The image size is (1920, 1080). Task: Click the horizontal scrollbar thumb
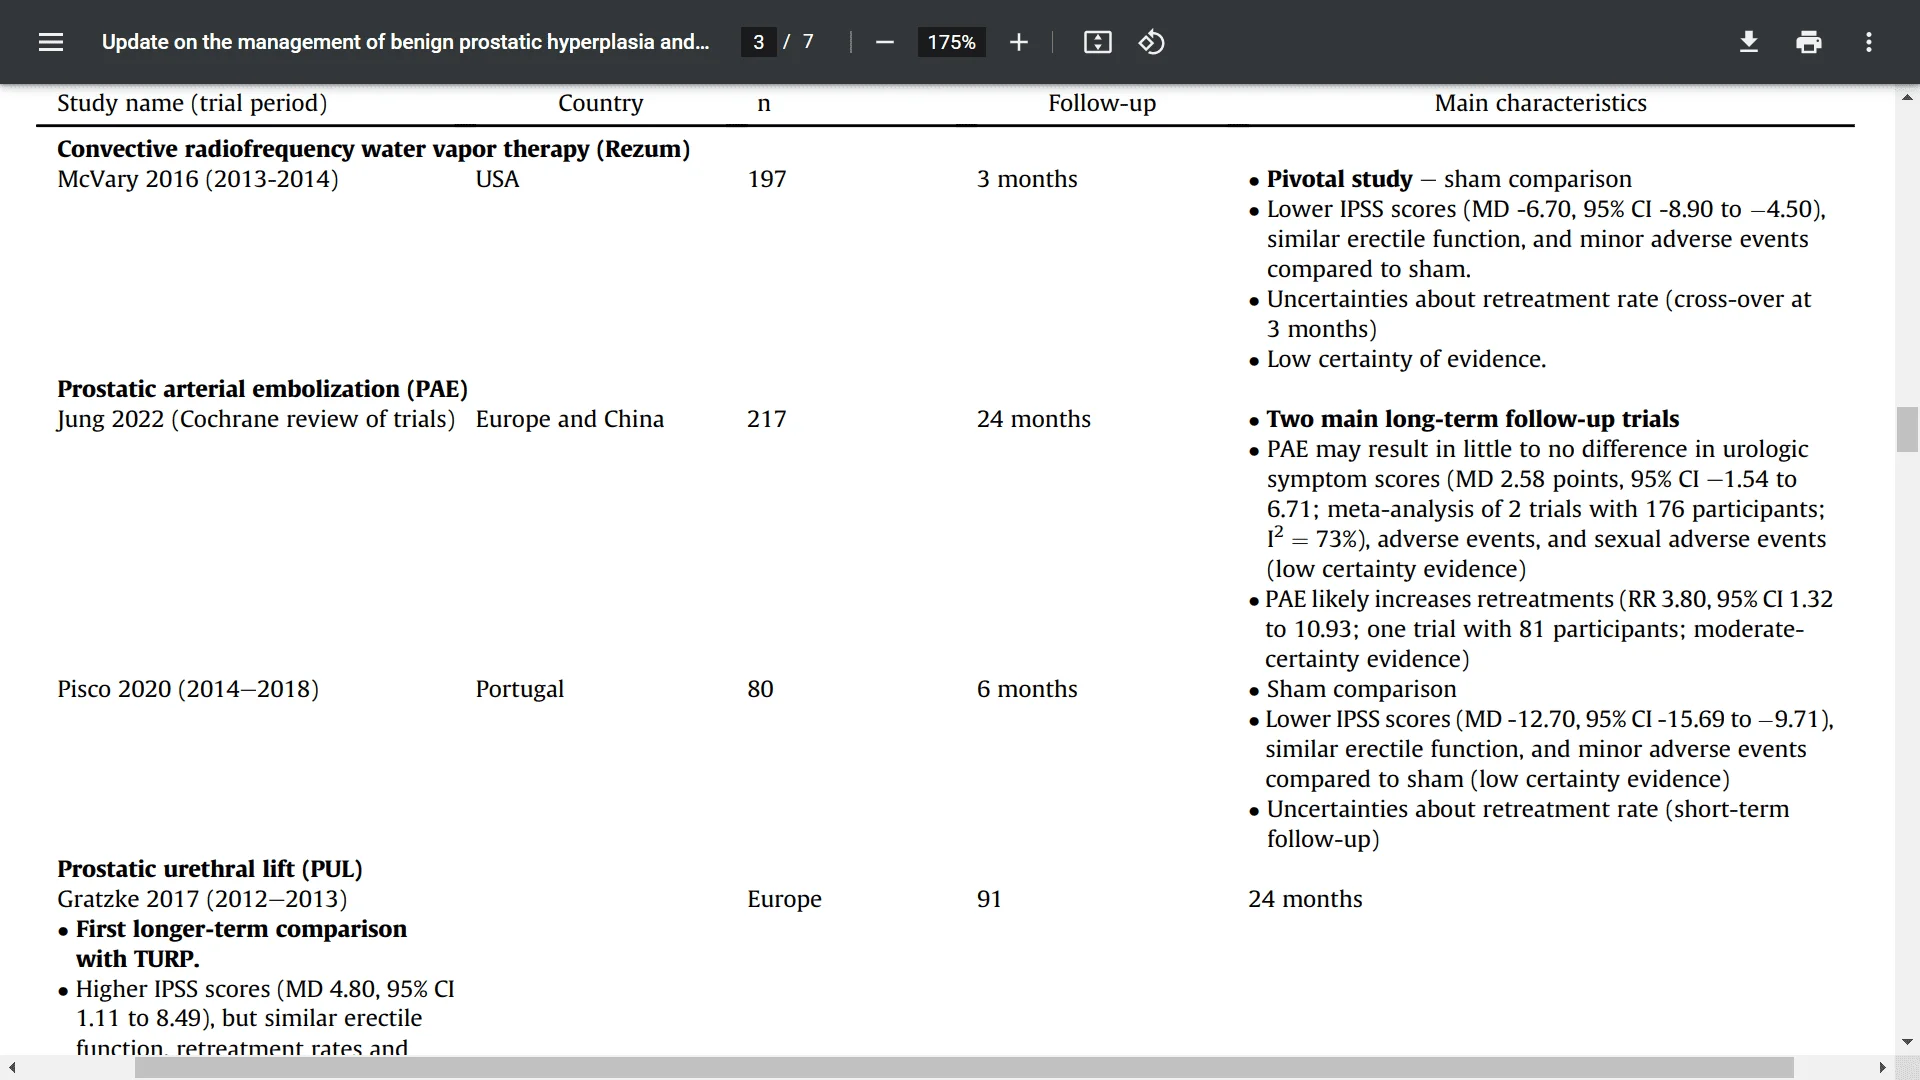pyautogui.click(x=964, y=1068)
